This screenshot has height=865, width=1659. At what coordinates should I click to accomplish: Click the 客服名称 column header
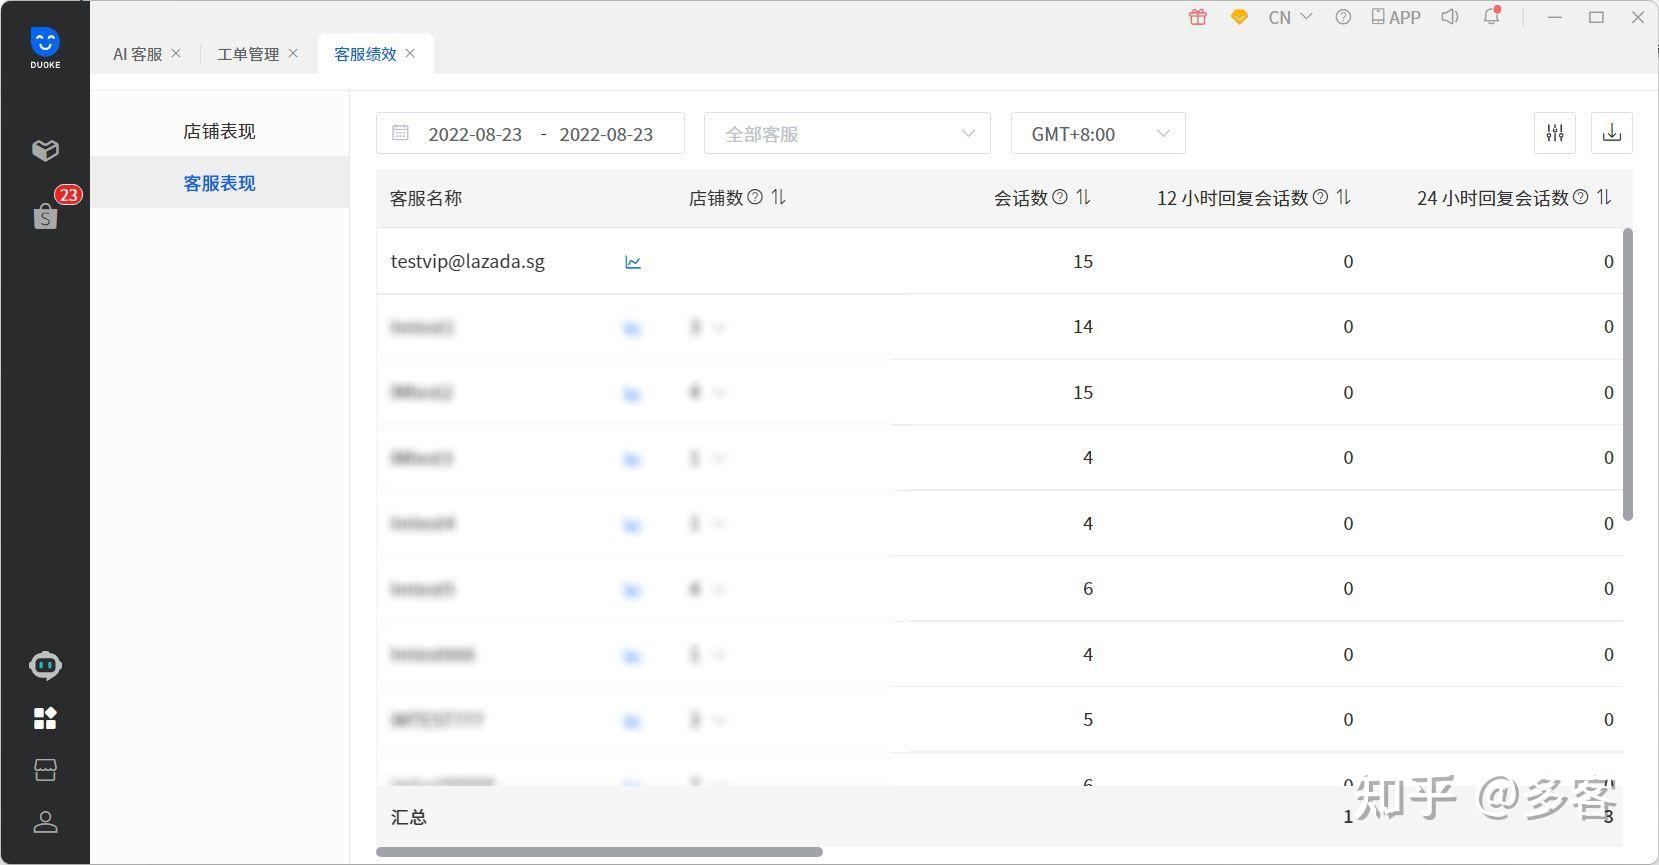426,198
